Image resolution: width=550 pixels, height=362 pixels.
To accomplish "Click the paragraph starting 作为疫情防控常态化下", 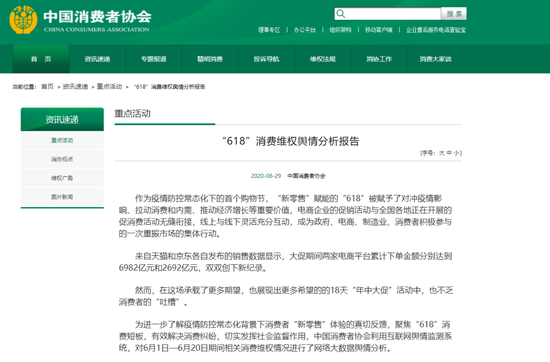I will tap(285, 216).
